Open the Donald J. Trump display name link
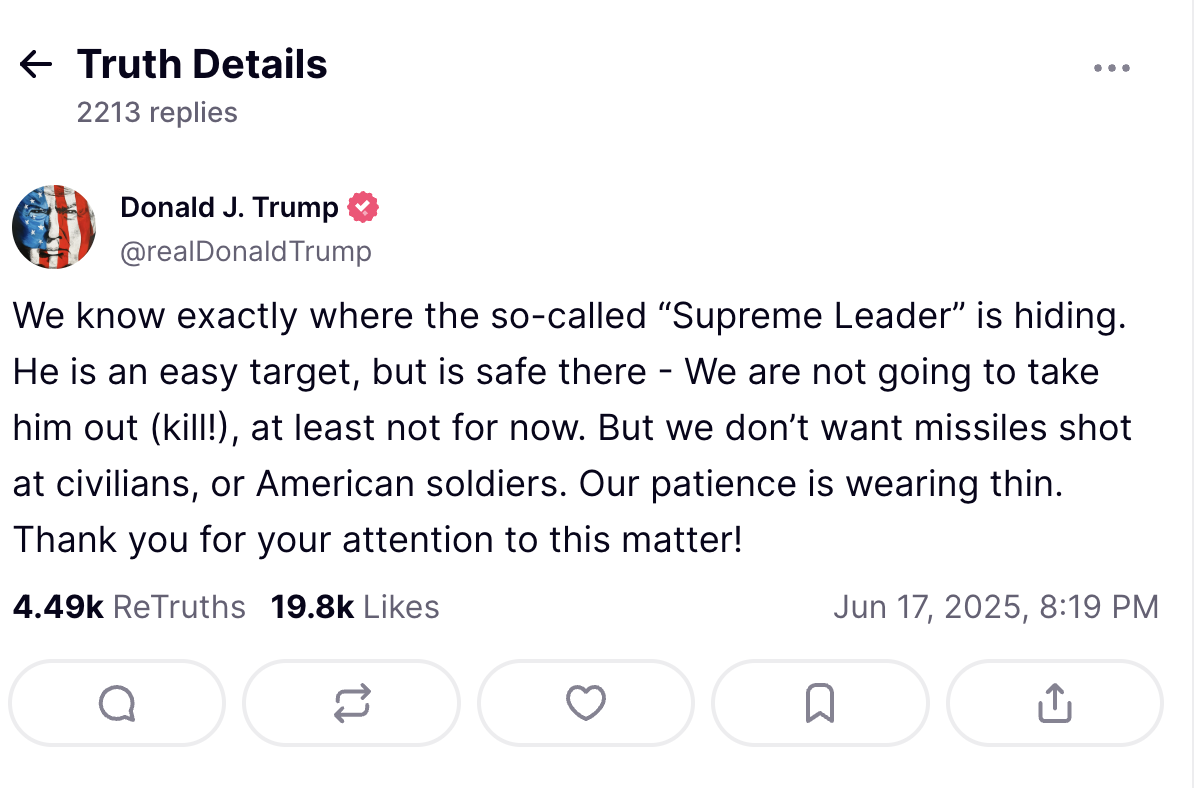This screenshot has width=1202, height=788. click(229, 208)
